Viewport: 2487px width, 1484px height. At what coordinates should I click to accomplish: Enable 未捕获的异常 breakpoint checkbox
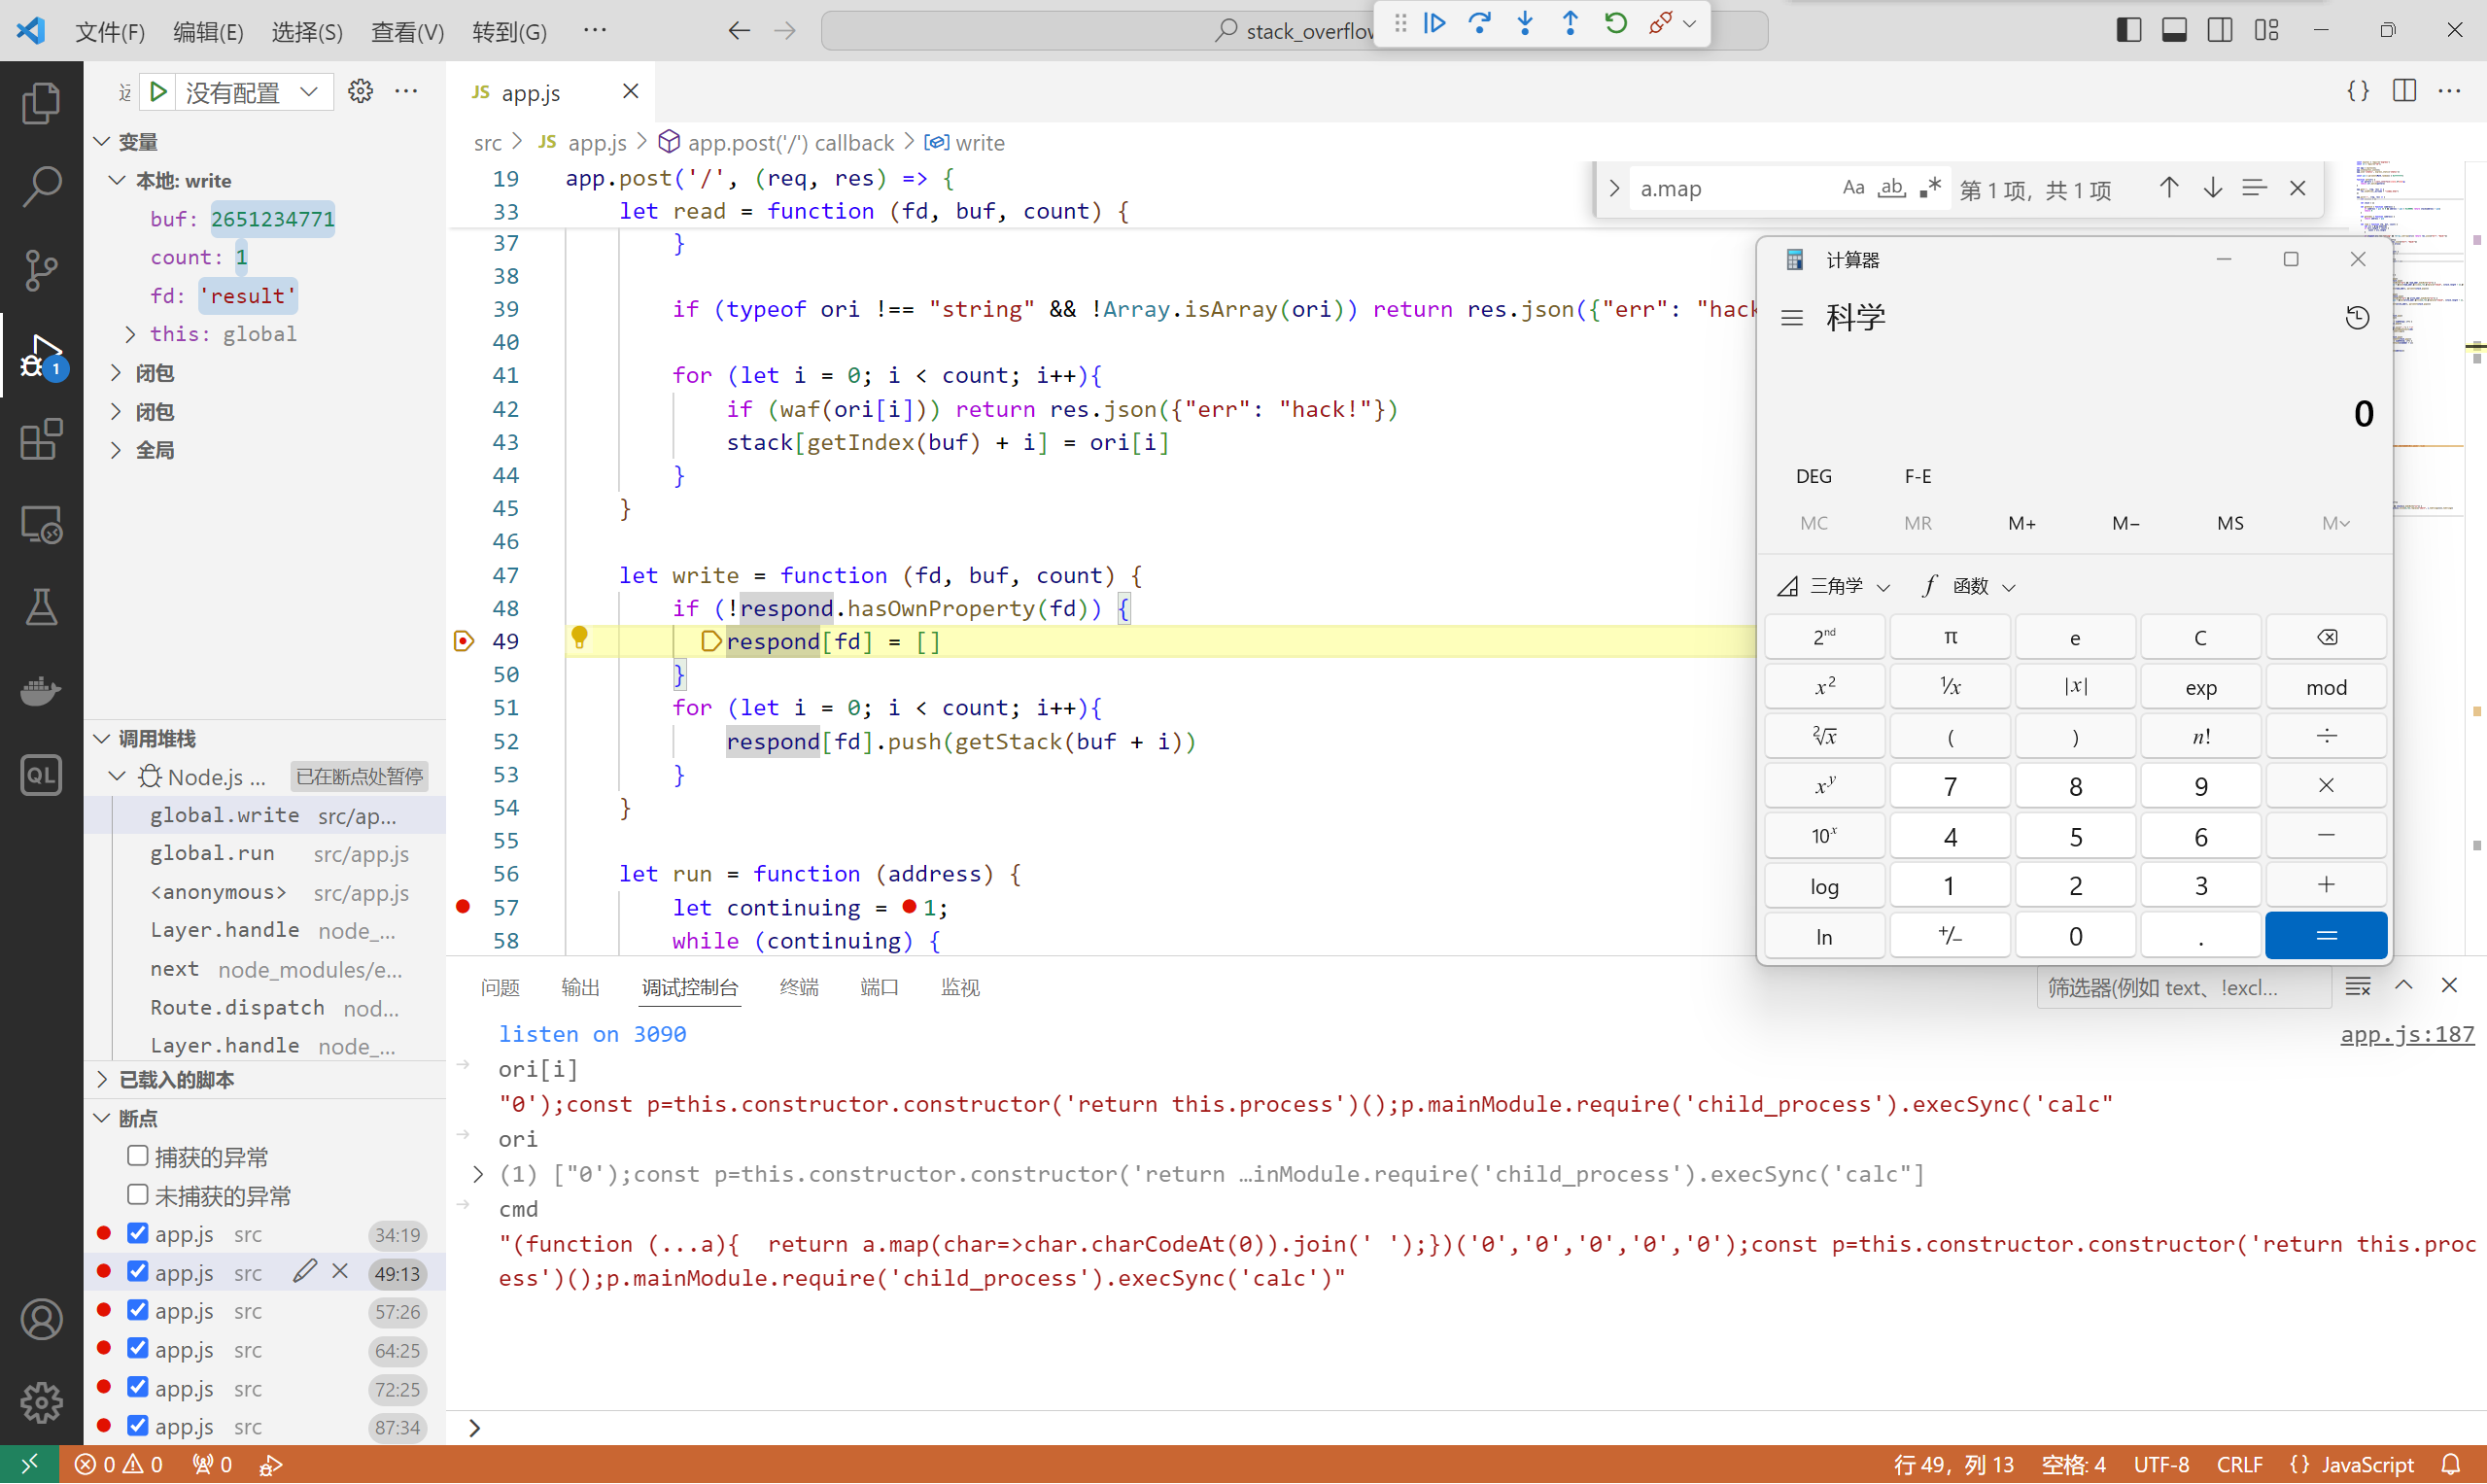tap(138, 1195)
